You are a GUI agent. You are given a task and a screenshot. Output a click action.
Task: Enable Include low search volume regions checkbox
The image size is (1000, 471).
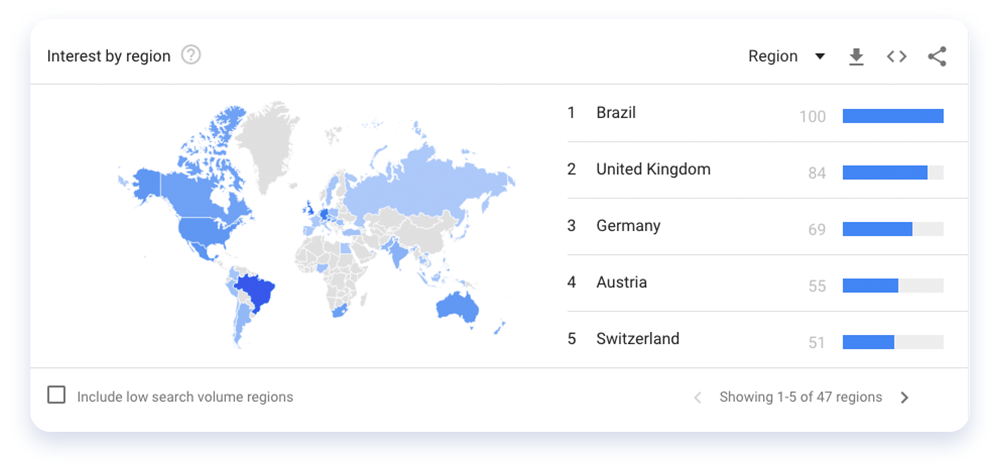[x=57, y=395]
